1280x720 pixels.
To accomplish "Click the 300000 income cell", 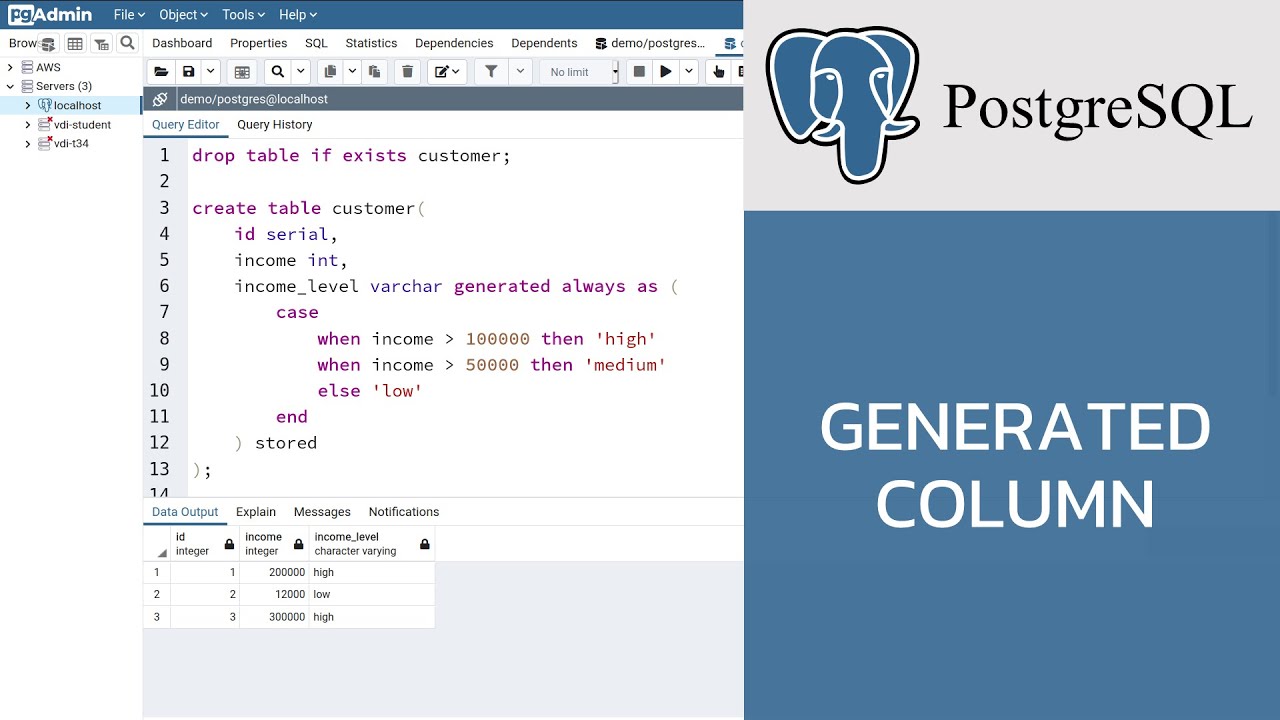I will pos(274,617).
